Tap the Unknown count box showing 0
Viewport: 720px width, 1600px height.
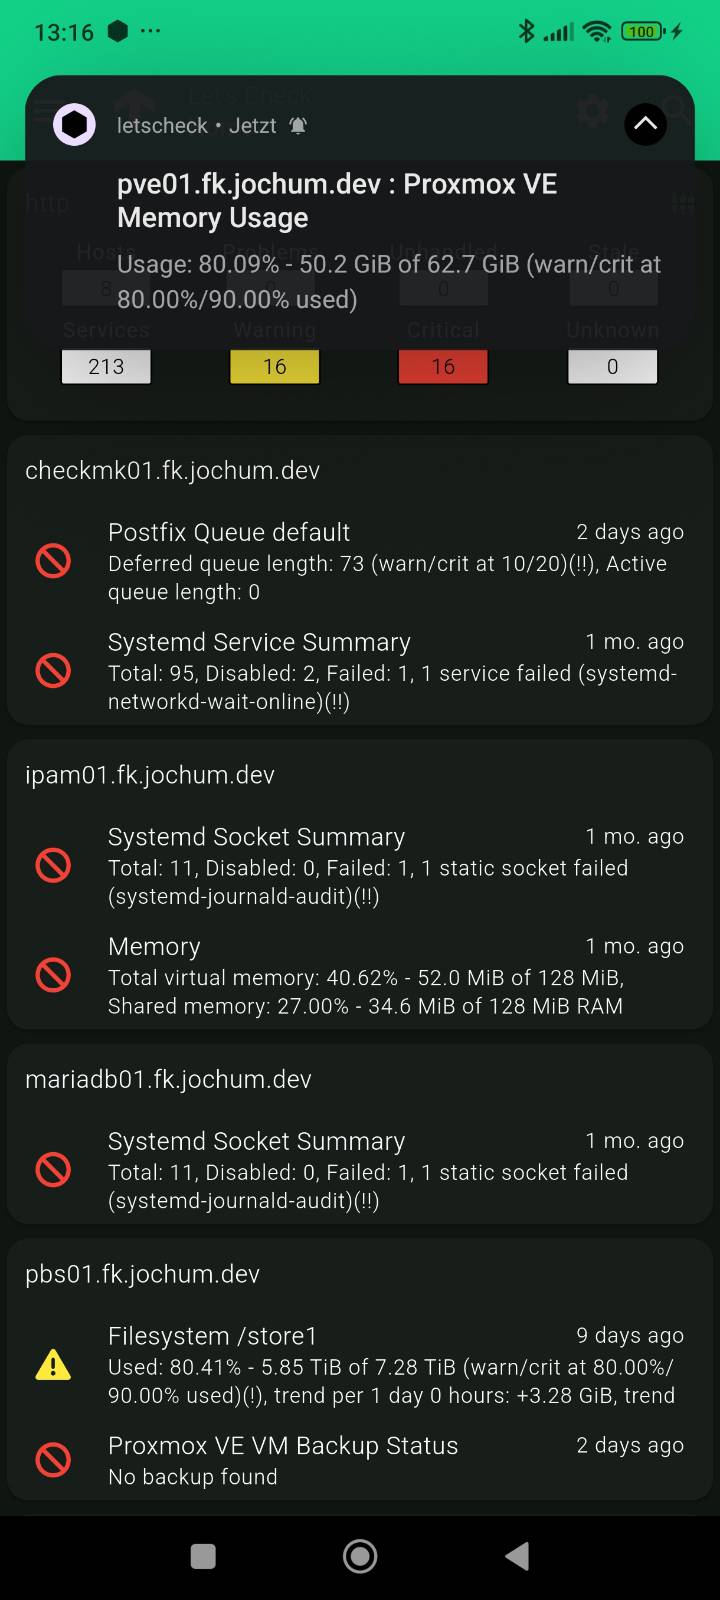click(612, 367)
